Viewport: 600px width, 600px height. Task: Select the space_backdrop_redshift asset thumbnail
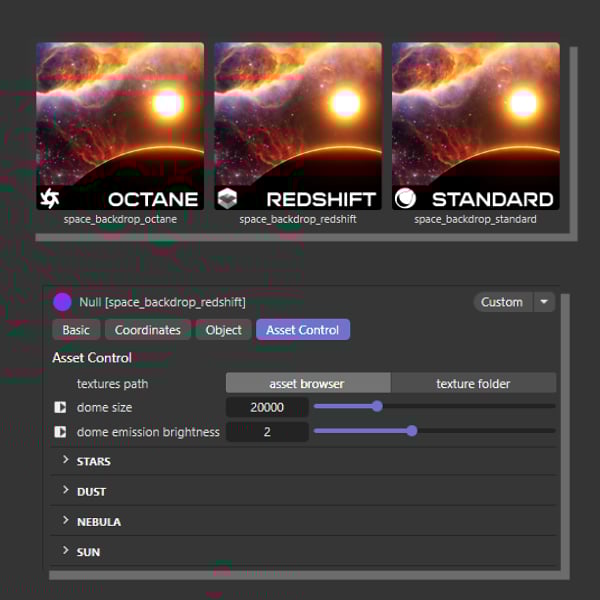click(298, 126)
